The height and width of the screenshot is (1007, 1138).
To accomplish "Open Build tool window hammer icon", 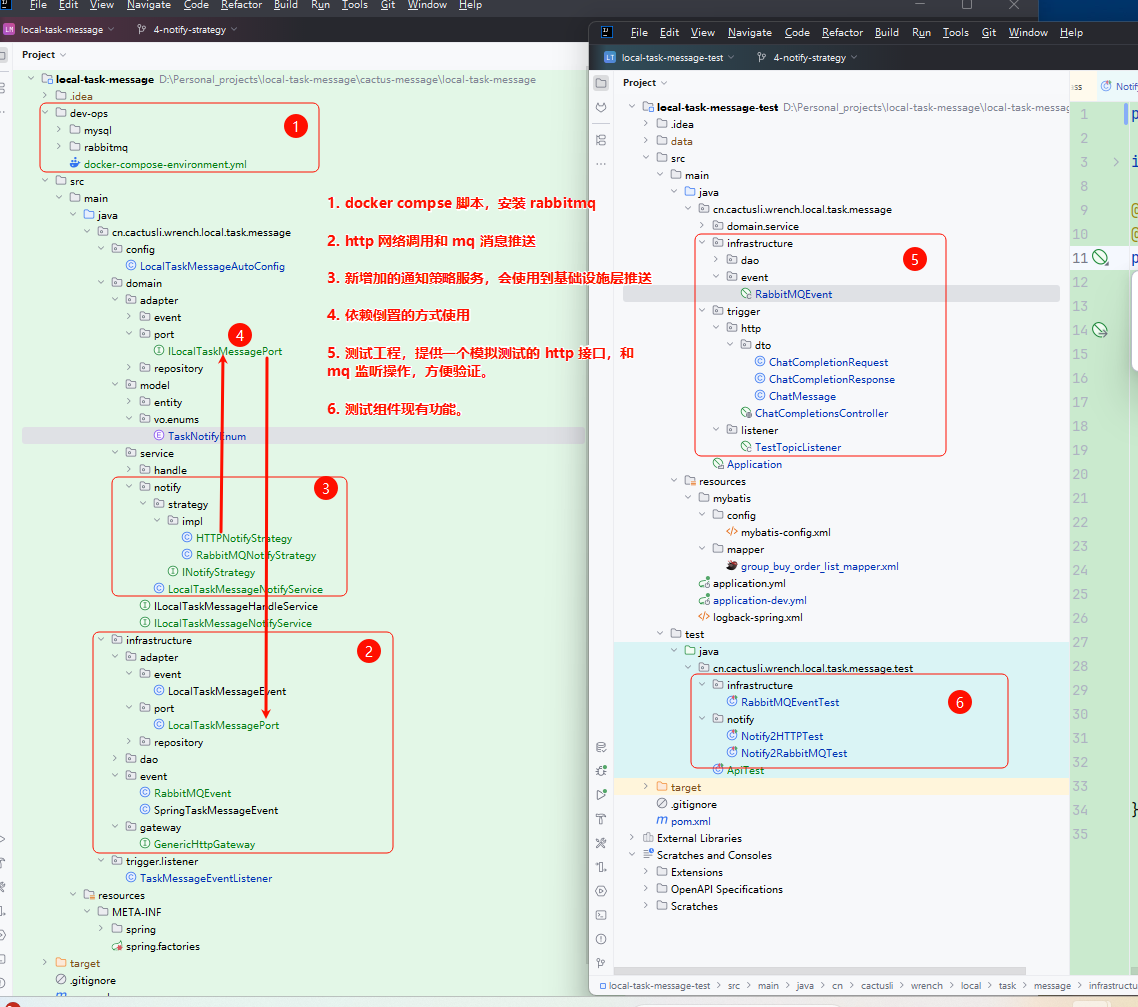I will coord(601,819).
